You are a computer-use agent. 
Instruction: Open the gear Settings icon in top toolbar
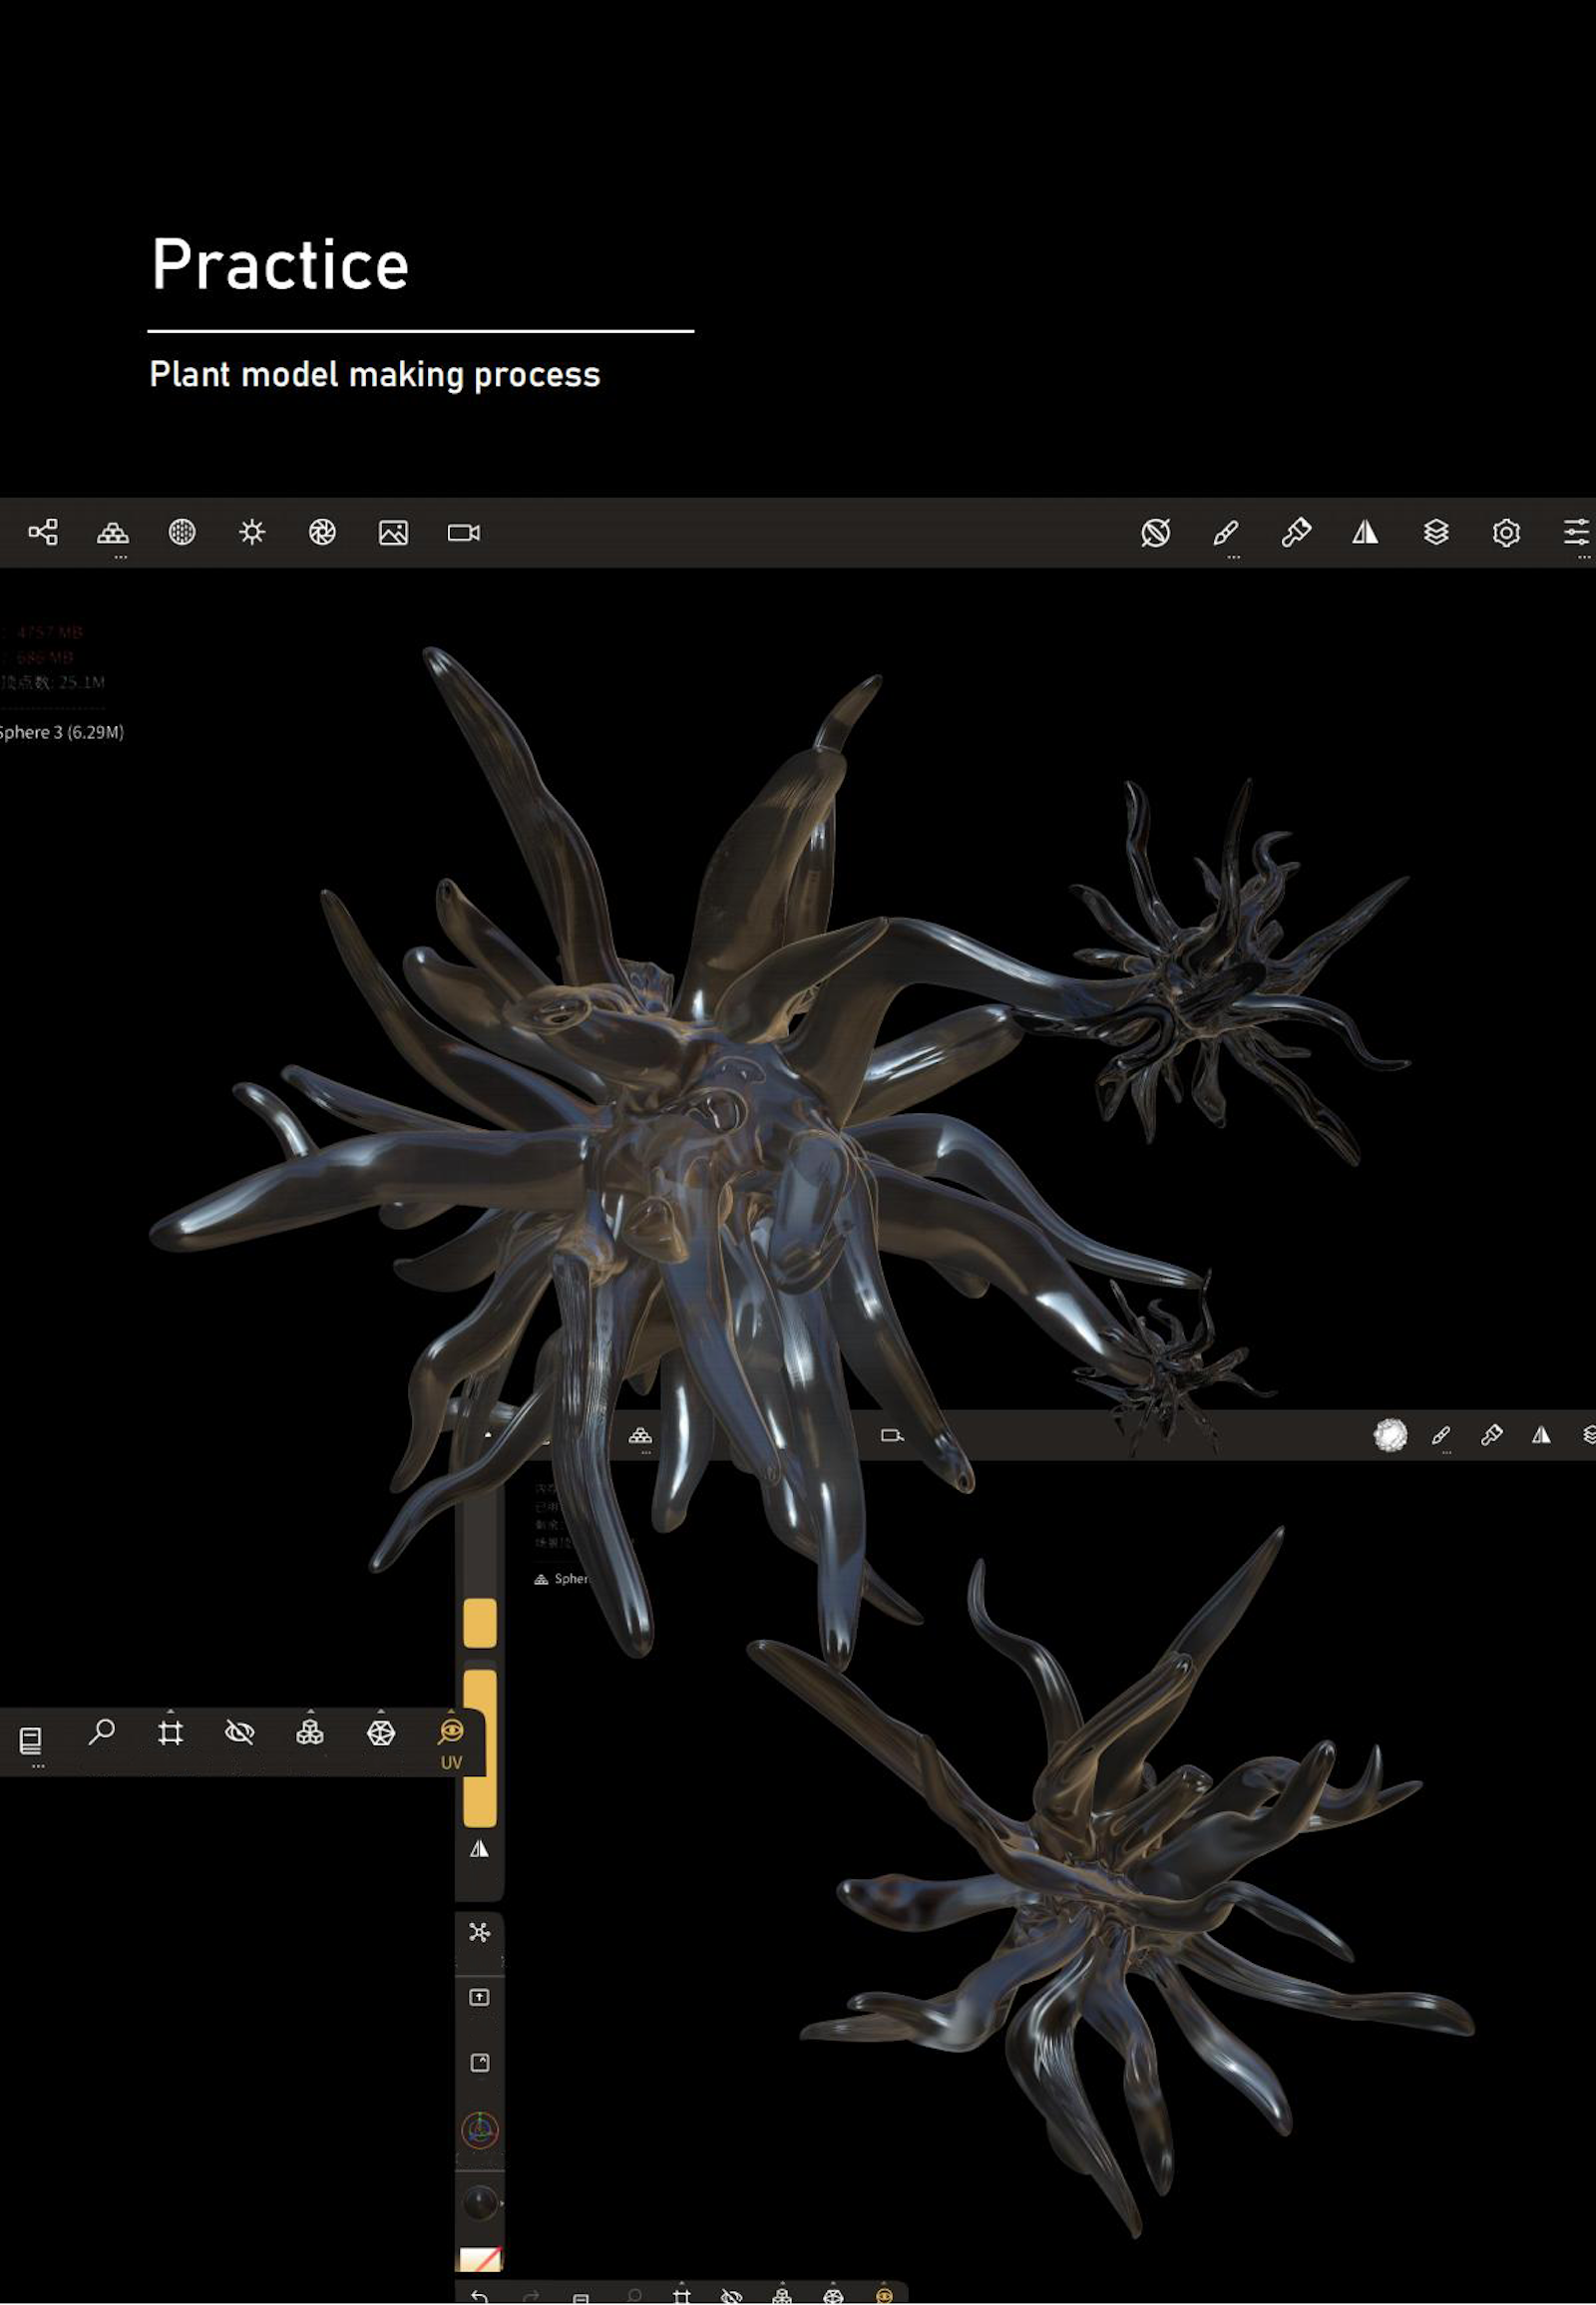pyautogui.click(x=1506, y=533)
